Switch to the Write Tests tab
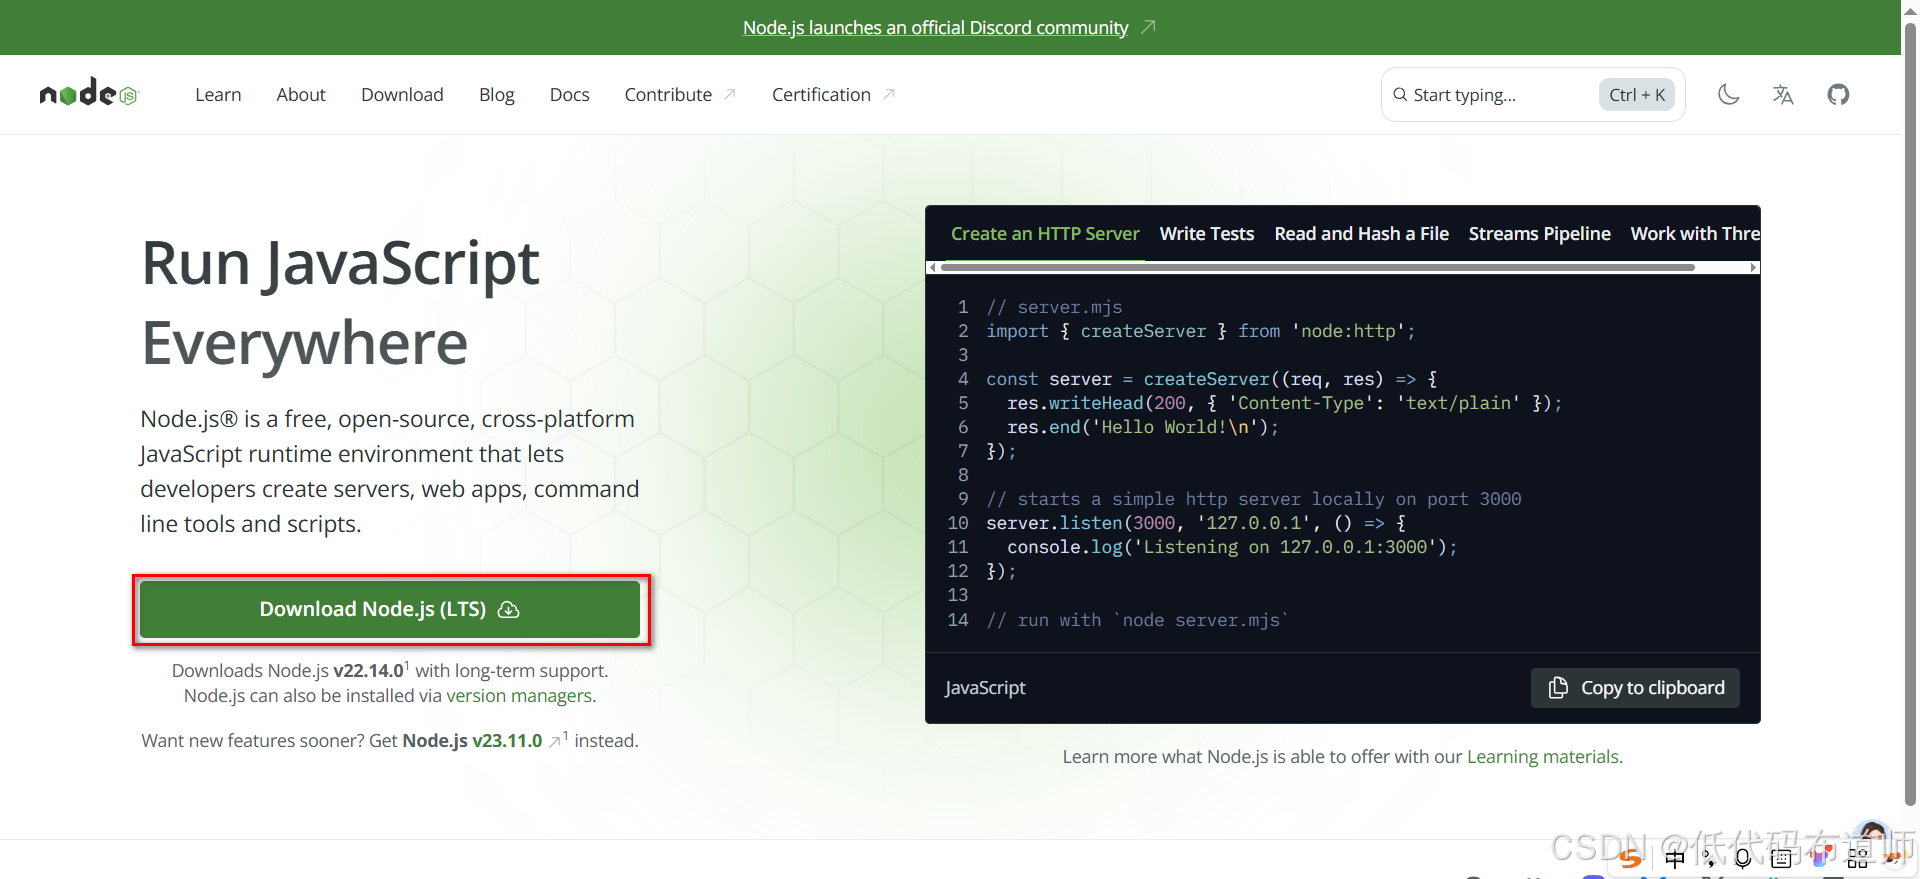 1206,234
